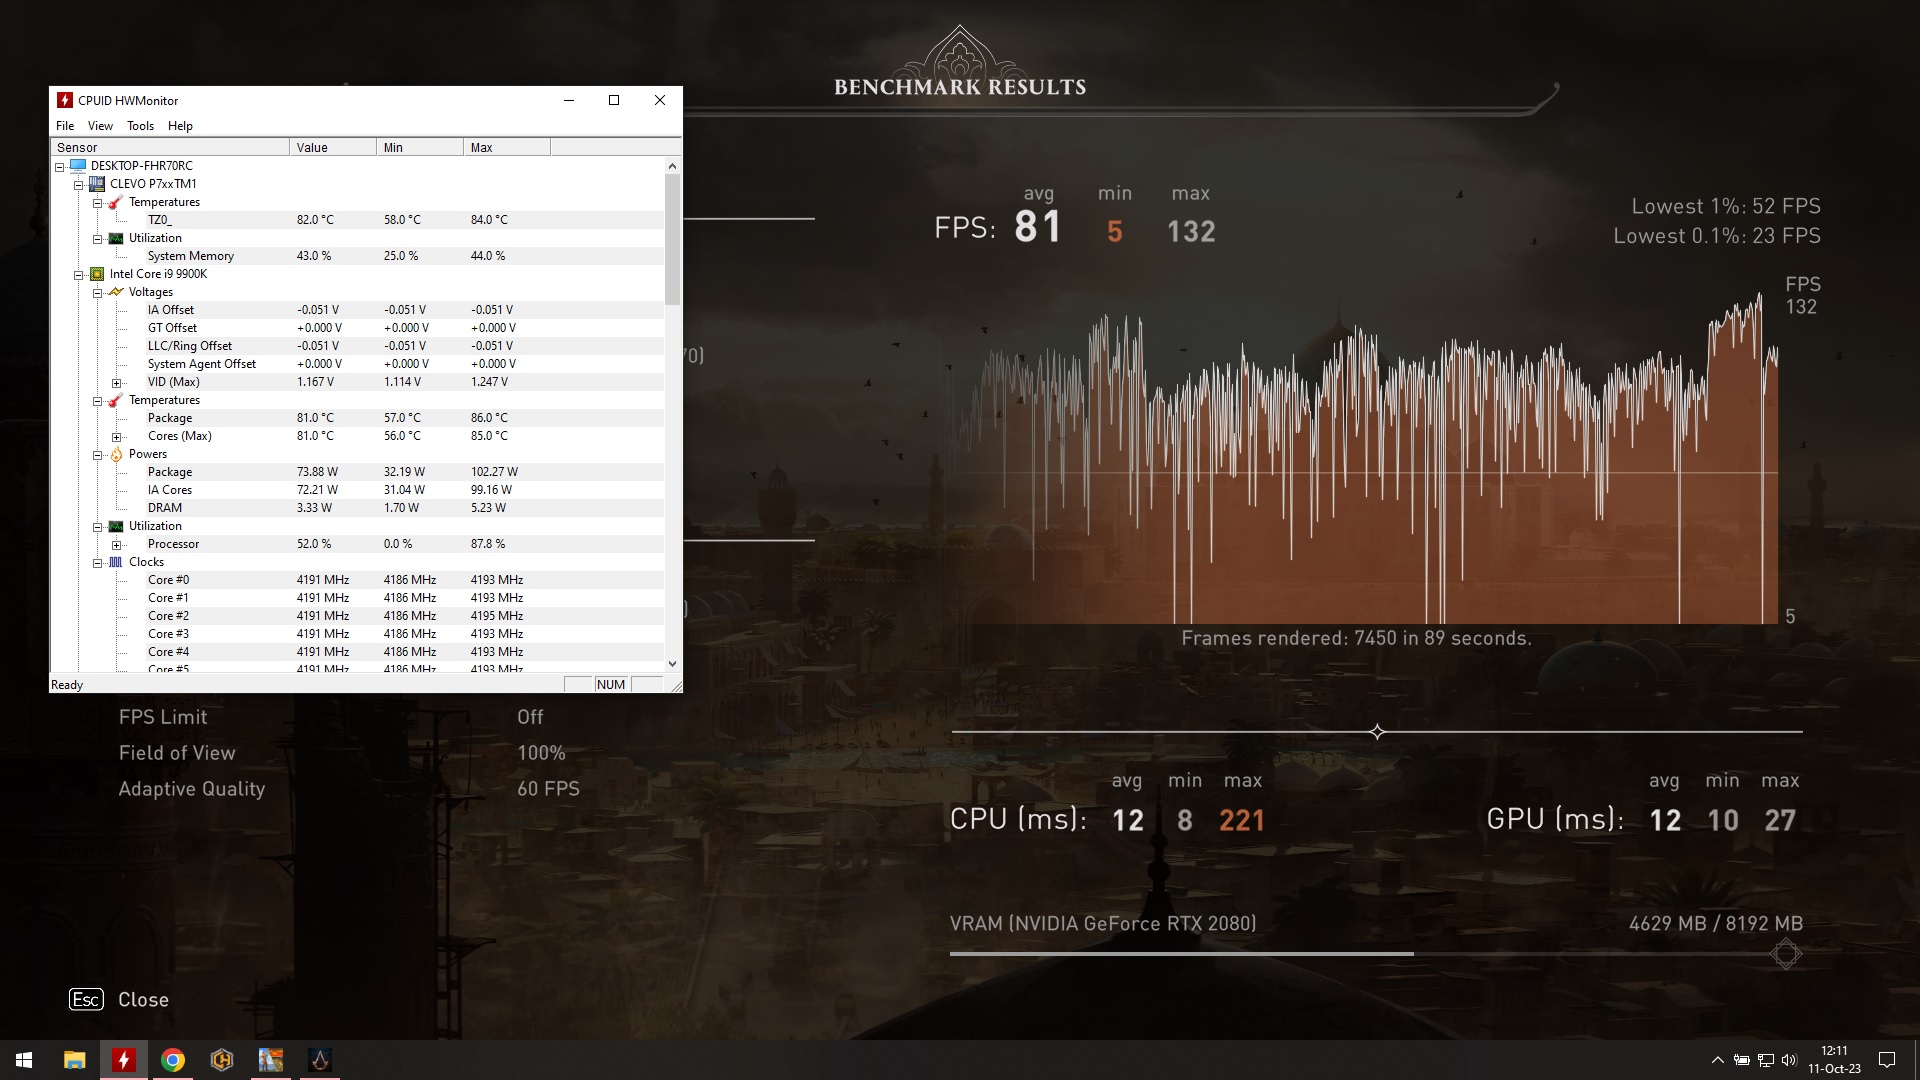
Task: Click the Powers flame icon
Action: coord(116,454)
